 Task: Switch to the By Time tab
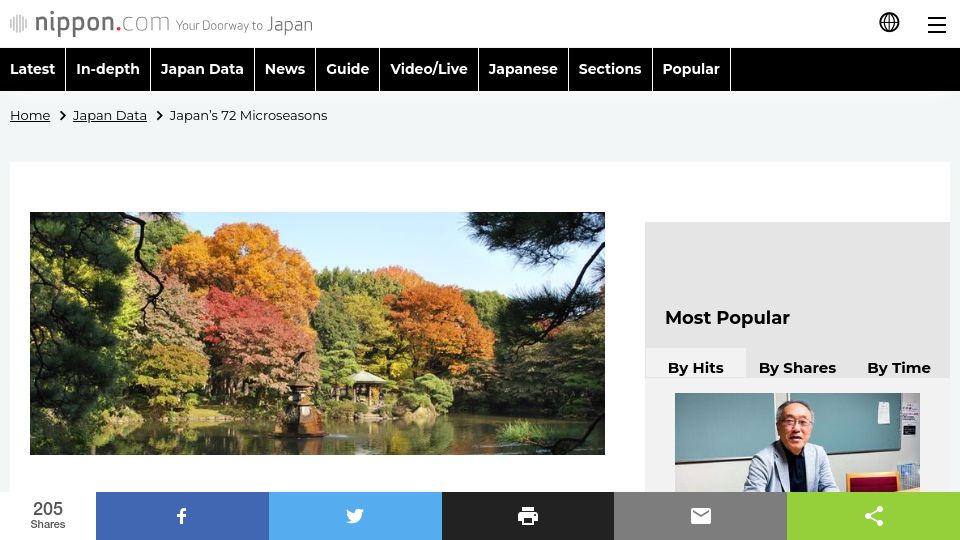899,367
